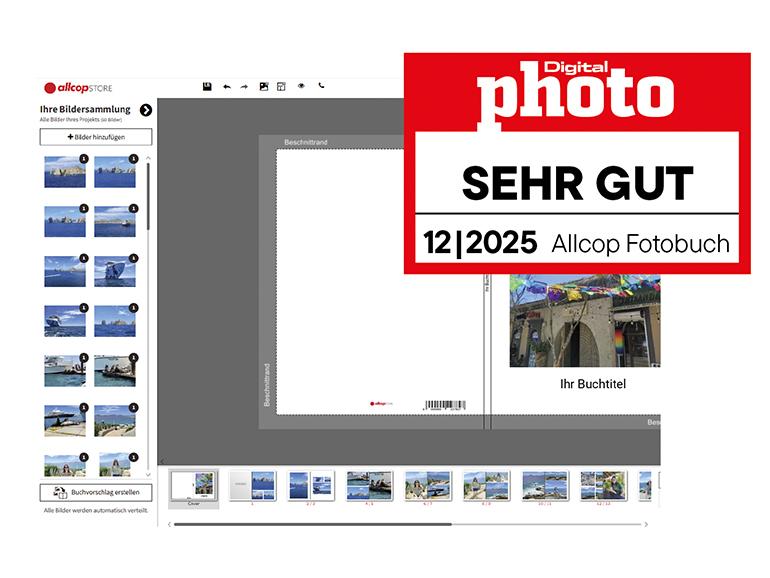The height and width of the screenshot is (578, 770).
Task: Open page 1 thumbnail in page strip
Action: coord(252,486)
